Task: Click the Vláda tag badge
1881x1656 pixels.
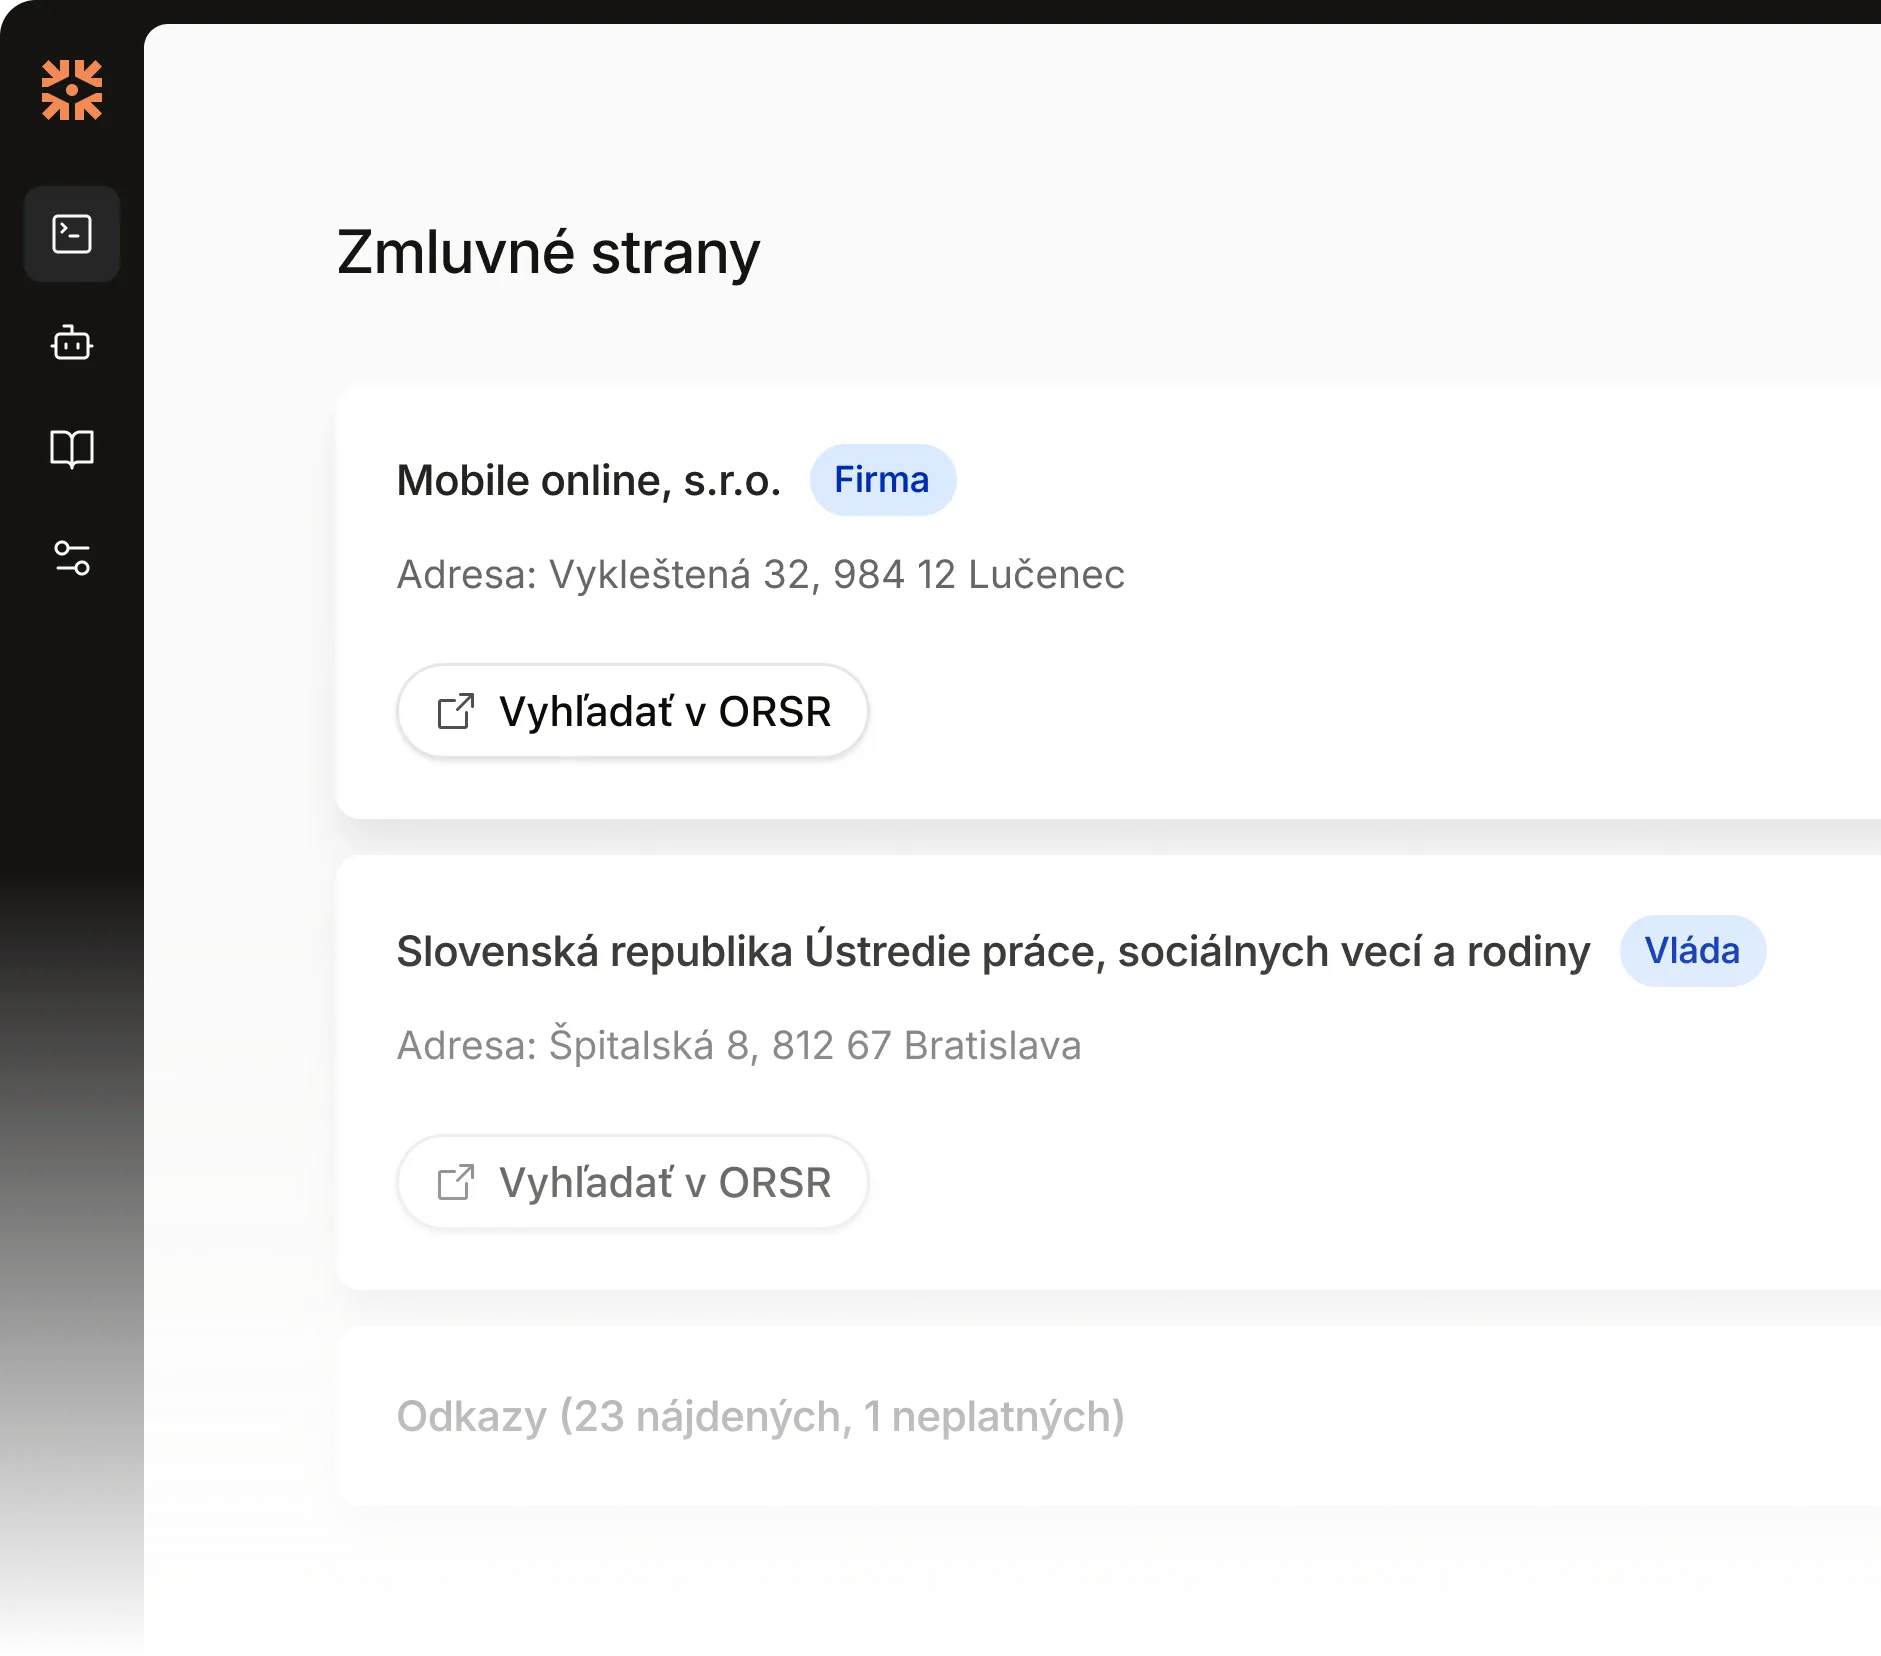Action: coord(1692,951)
